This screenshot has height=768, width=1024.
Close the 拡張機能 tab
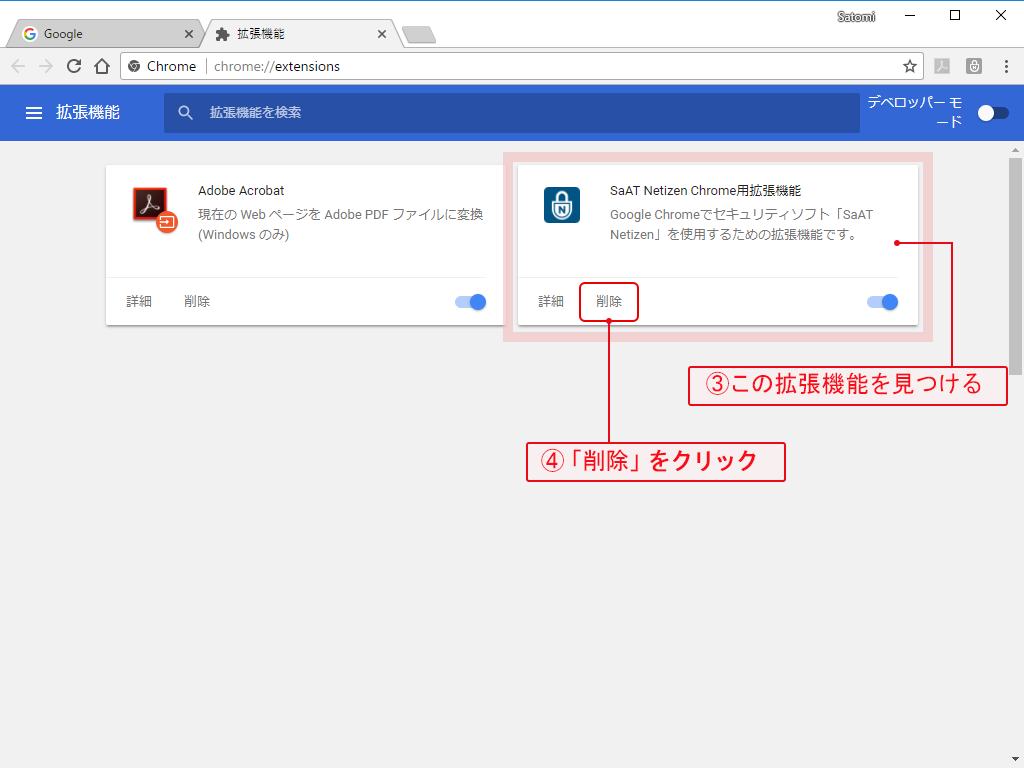tap(382, 34)
